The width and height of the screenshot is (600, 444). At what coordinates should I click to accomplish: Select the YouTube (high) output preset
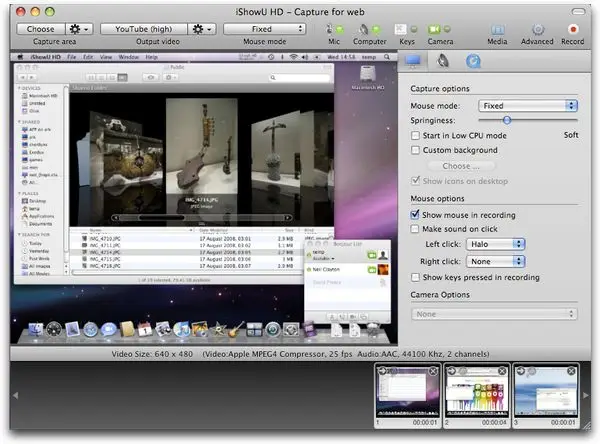click(x=142, y=29)
